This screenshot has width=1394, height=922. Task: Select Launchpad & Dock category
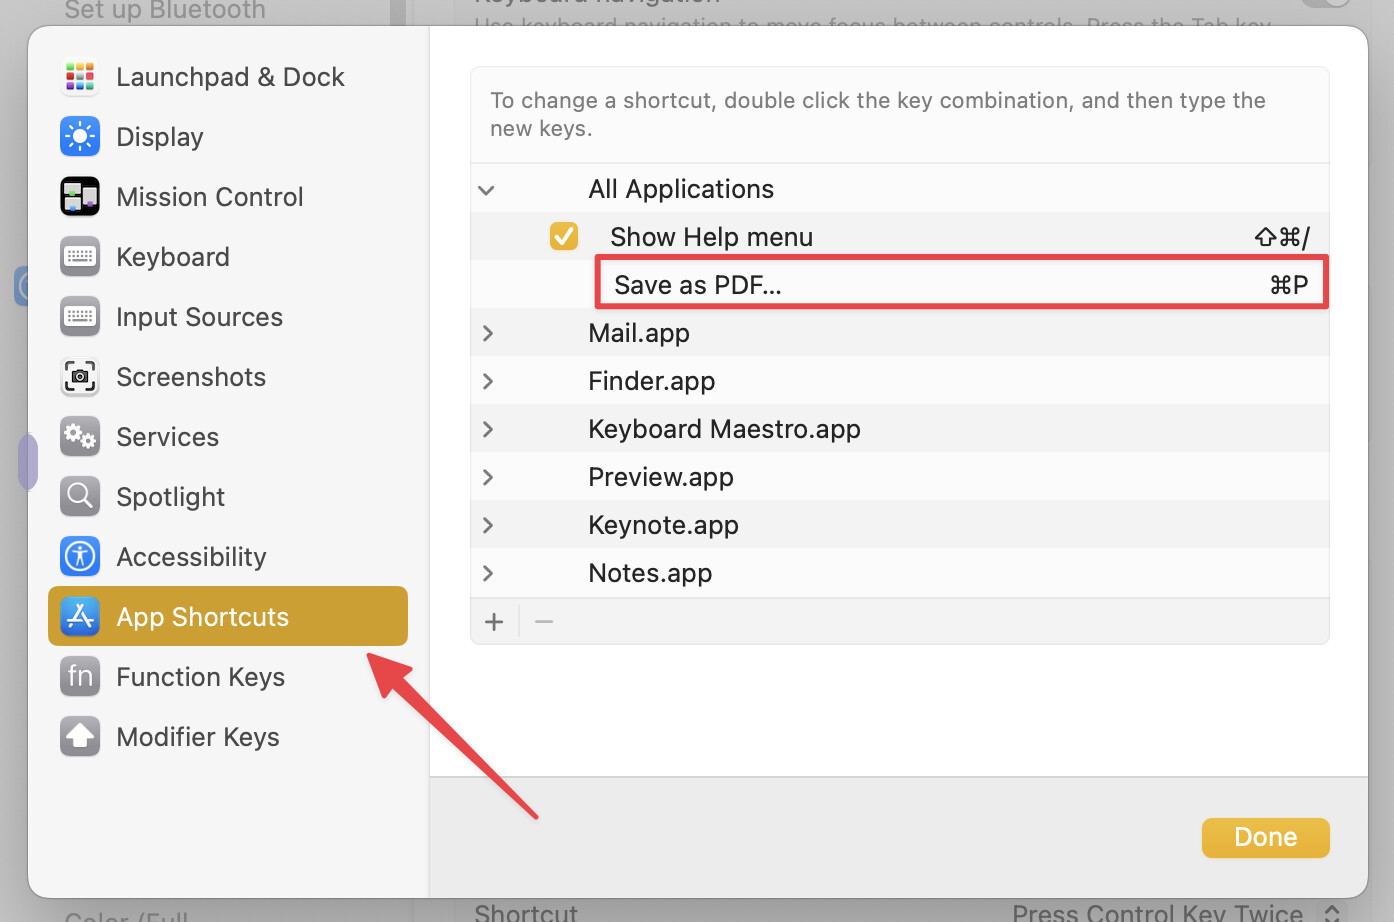click(x=230, y=77)
